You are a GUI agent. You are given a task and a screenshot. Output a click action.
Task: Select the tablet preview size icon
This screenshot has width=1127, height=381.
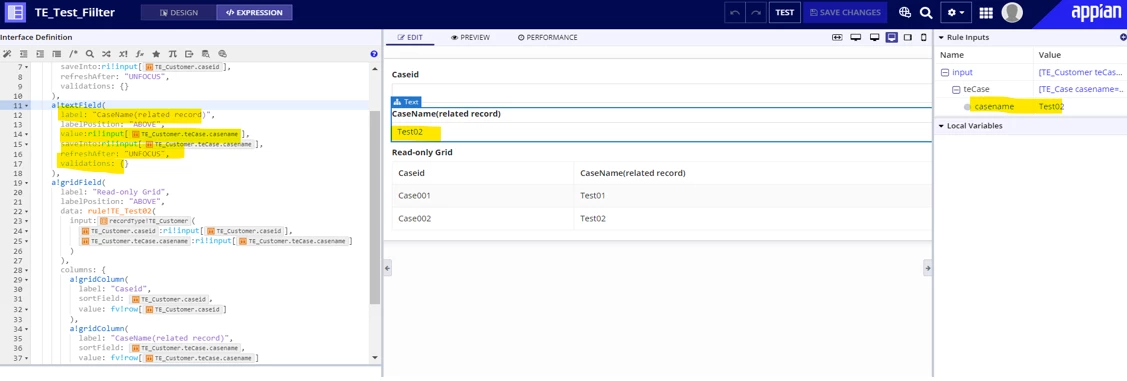(x=908, y=37)
